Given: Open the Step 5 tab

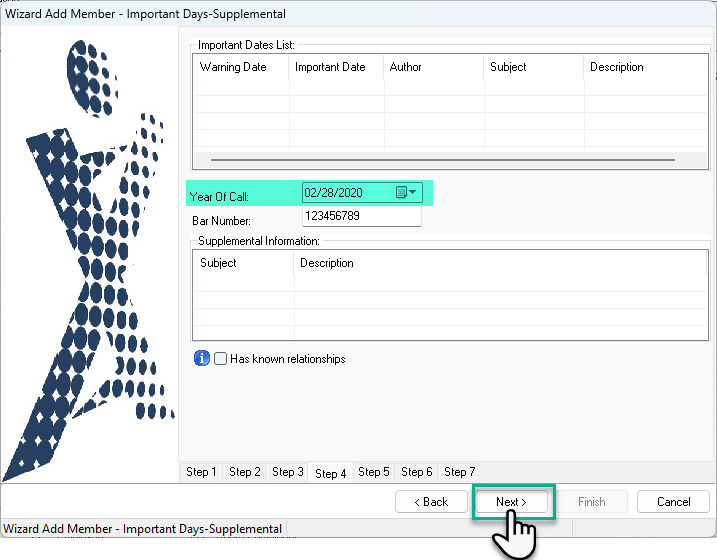Looking at the screenshot, I should click(374, 472).
